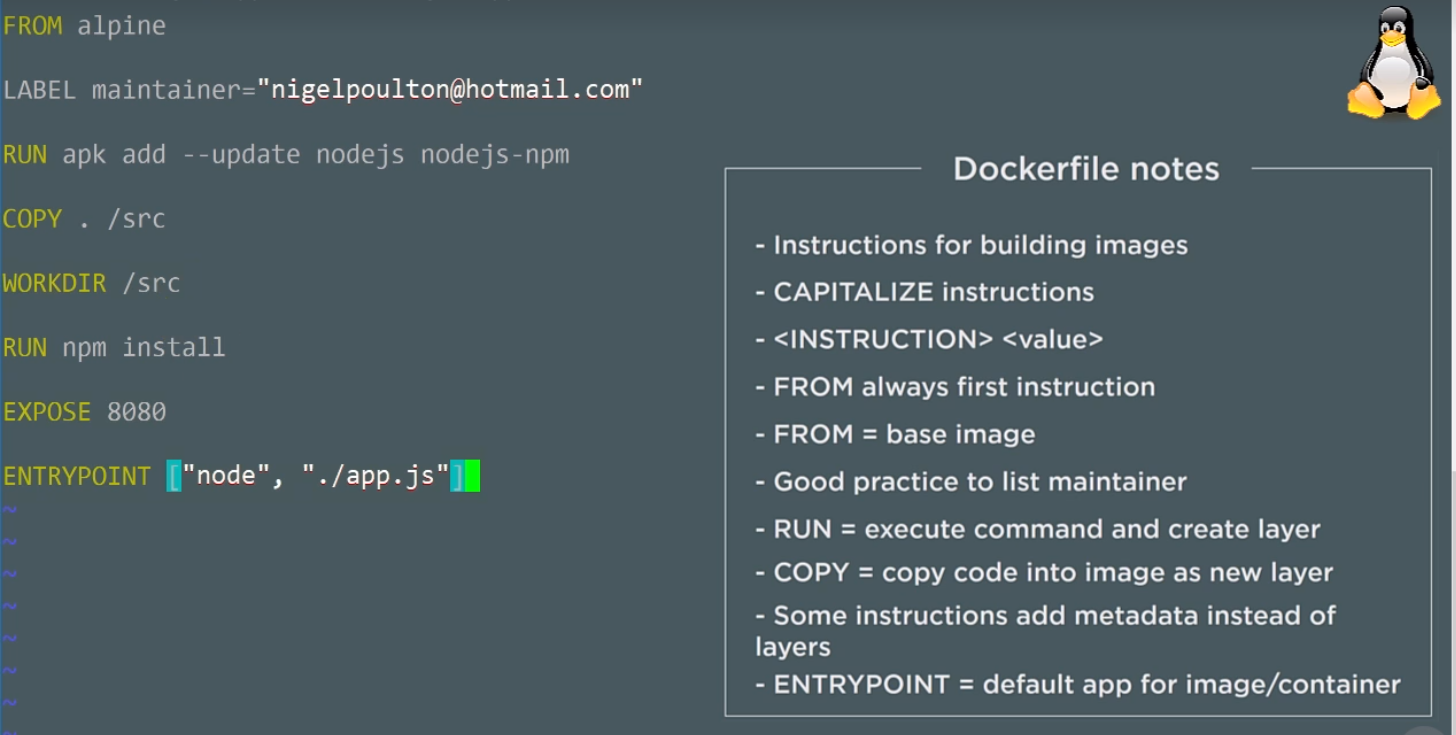
Task: Click note 'COPY = copy code into image'
Action: tap(1044, 573)
